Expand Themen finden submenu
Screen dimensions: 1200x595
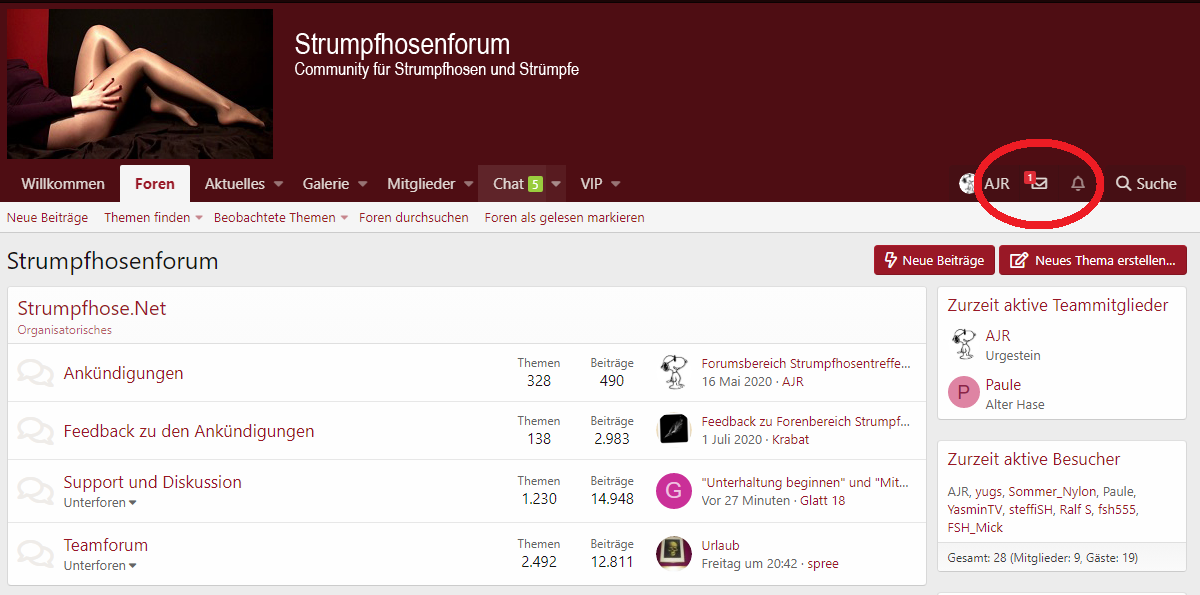198,218
